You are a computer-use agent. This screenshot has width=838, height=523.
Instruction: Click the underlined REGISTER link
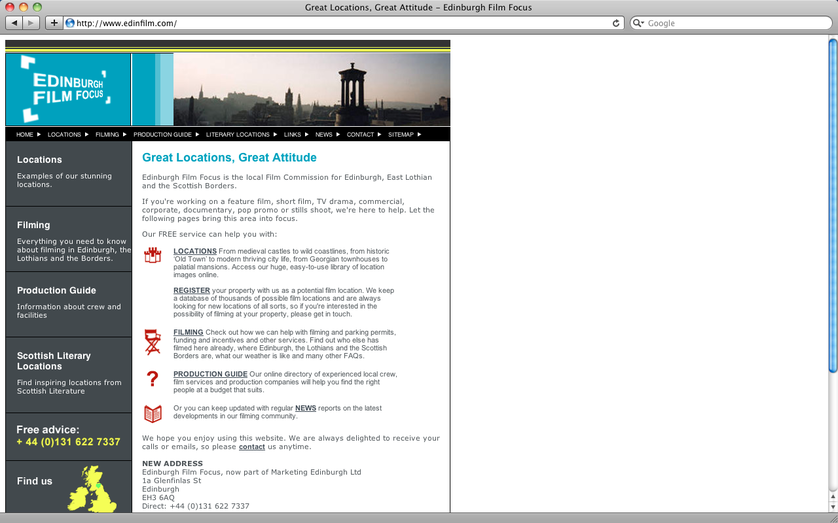tap(191, 291)
